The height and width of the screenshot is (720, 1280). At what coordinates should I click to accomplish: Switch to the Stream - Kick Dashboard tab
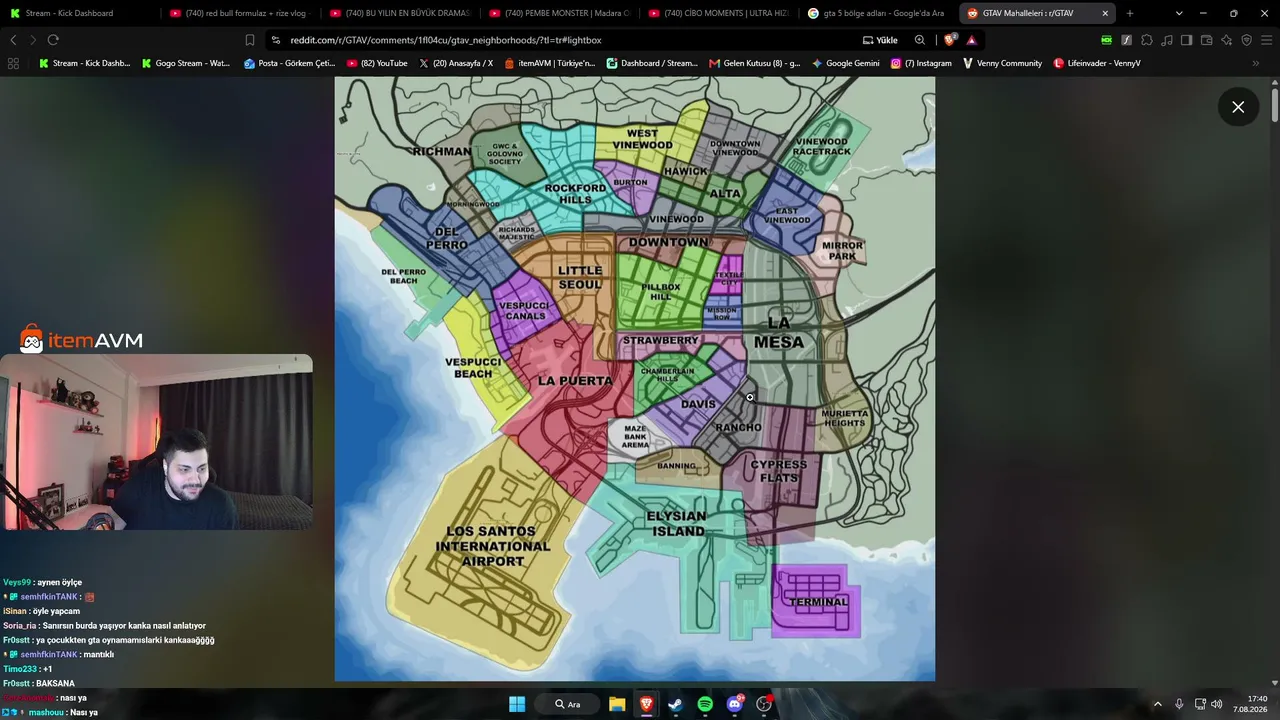(80, 13)
